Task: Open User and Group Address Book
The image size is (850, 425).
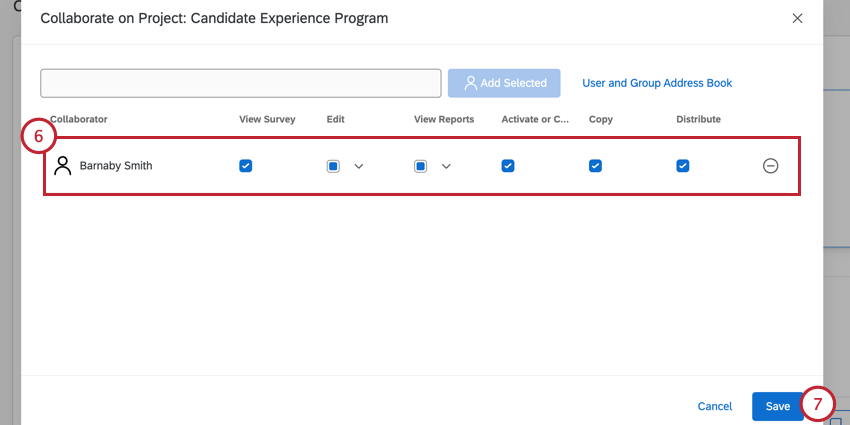Action: pyautogui.click(x=657, y=83)
